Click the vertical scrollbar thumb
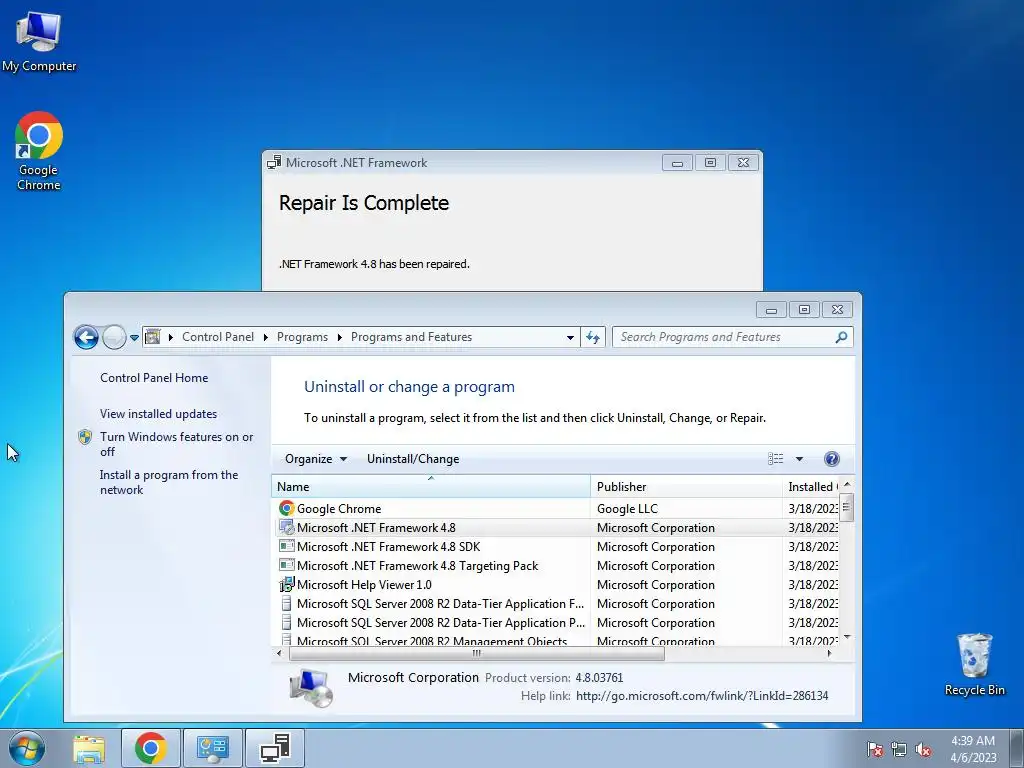 click(847, 507)
